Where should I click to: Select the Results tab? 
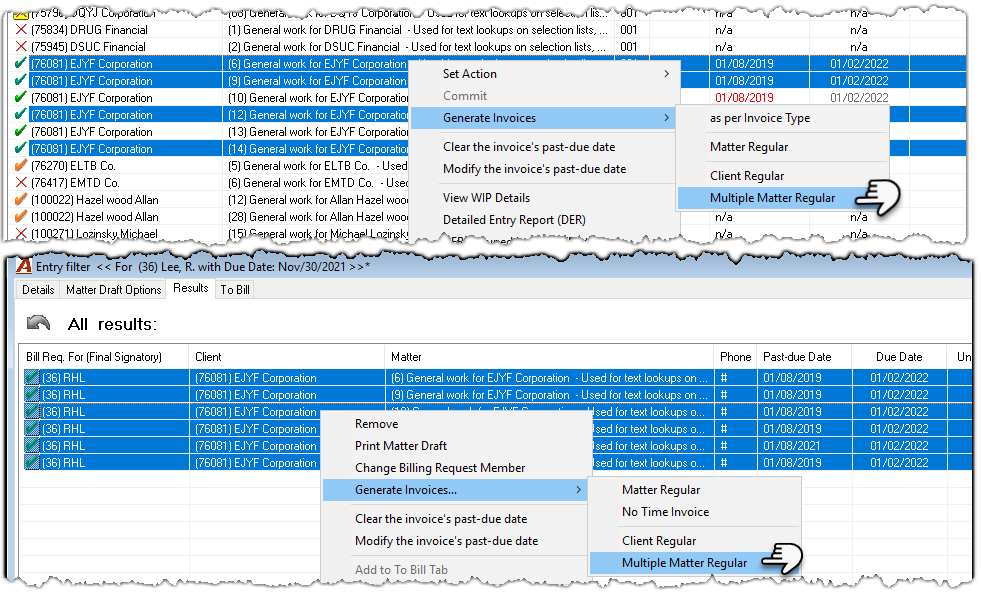(191, 288)
